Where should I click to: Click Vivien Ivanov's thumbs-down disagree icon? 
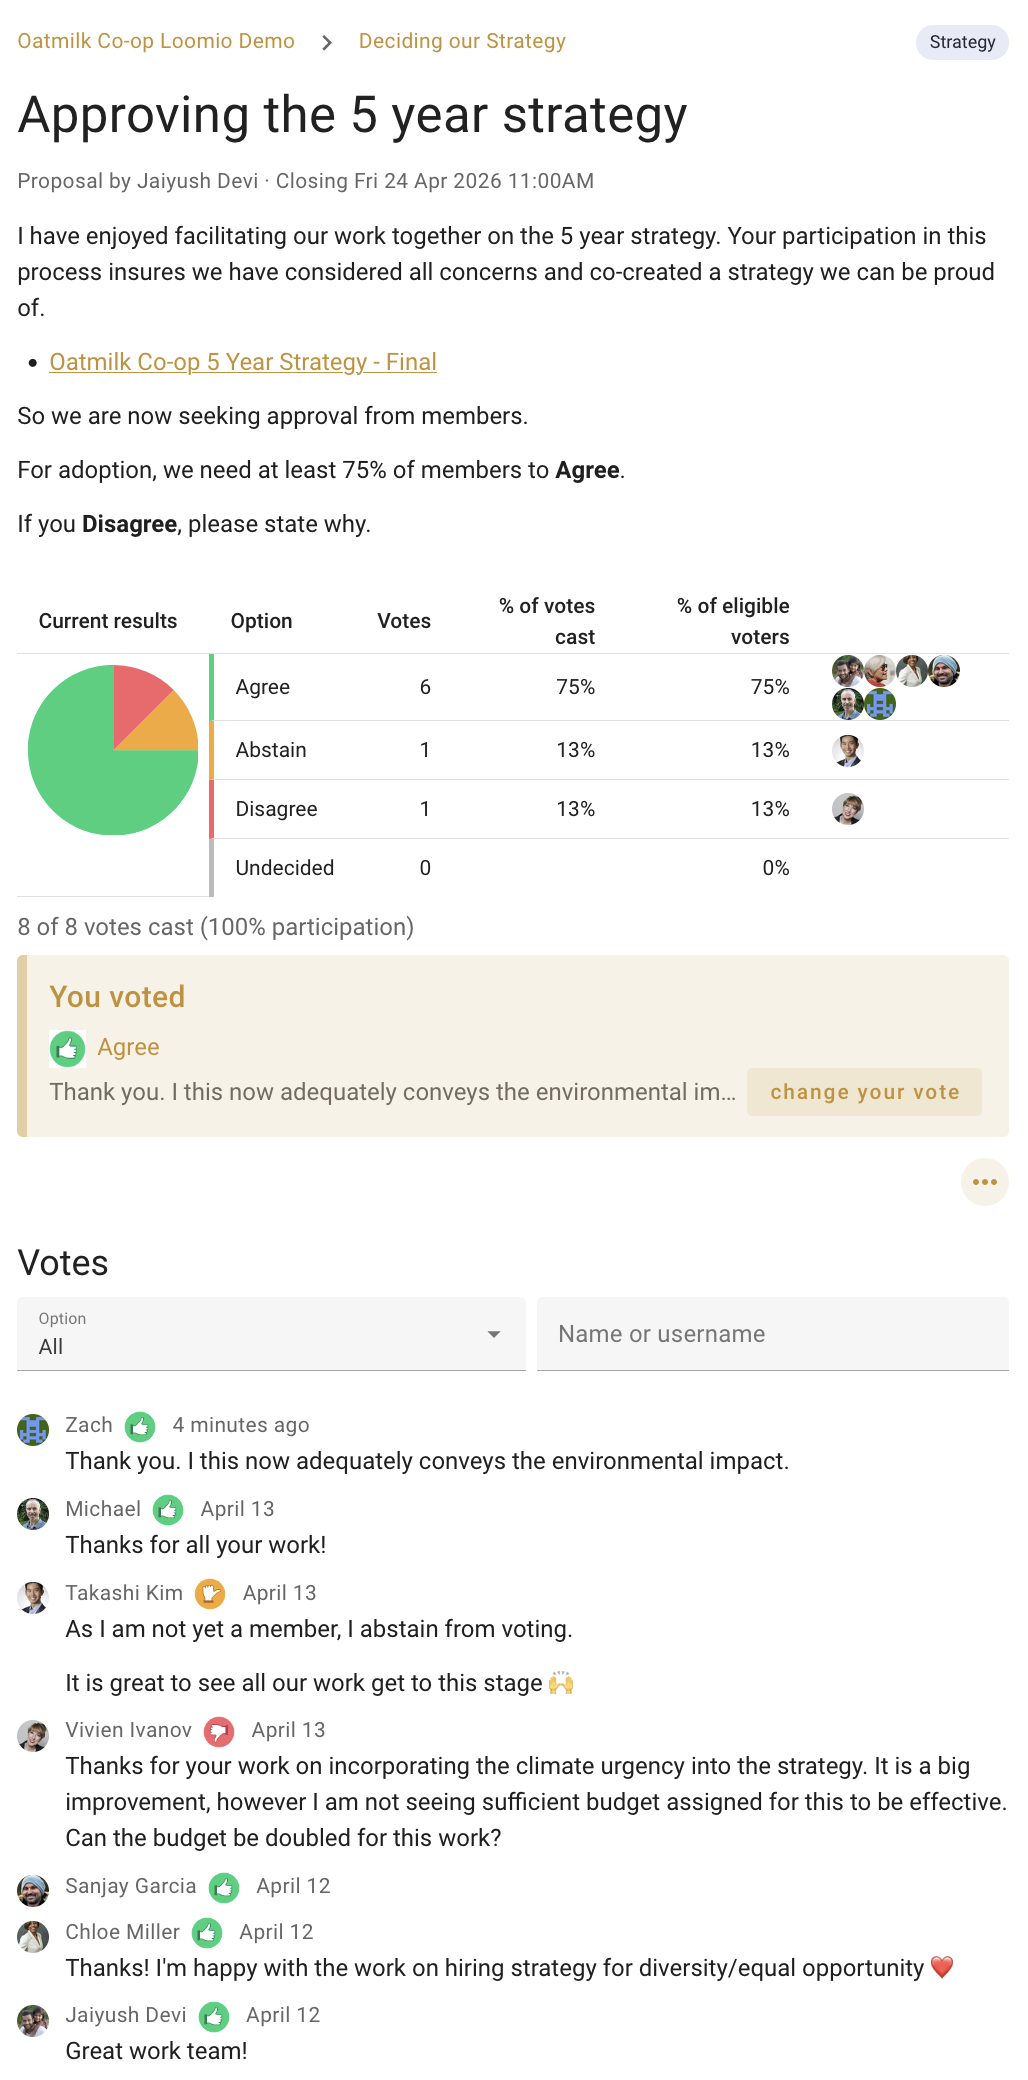[x=219, y=1730]
